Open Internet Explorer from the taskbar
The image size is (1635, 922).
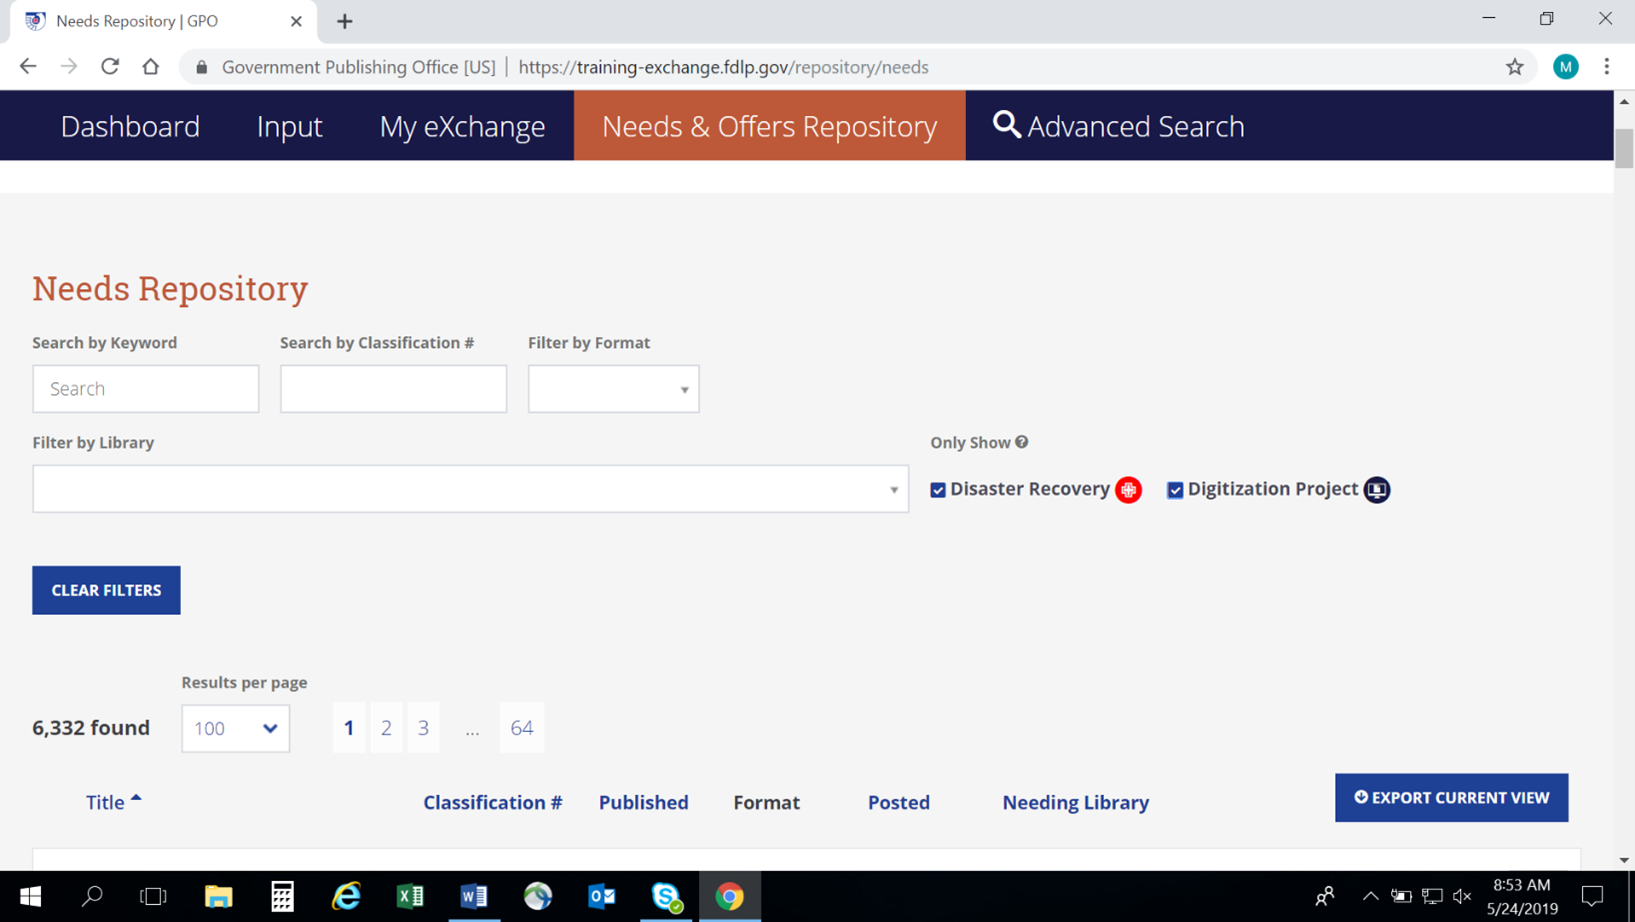click(346, 896)
